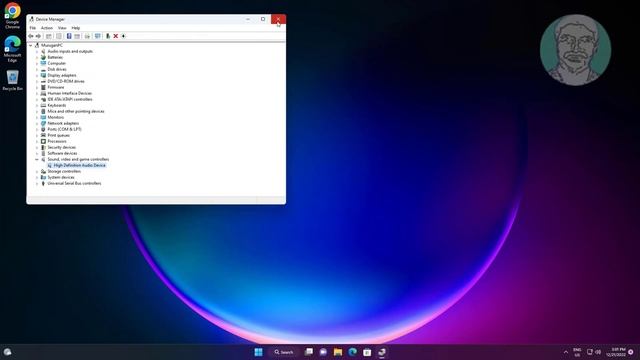Click the blue Help toolbar icon
The width and height of the screenshot is (640, 360).
69,36
